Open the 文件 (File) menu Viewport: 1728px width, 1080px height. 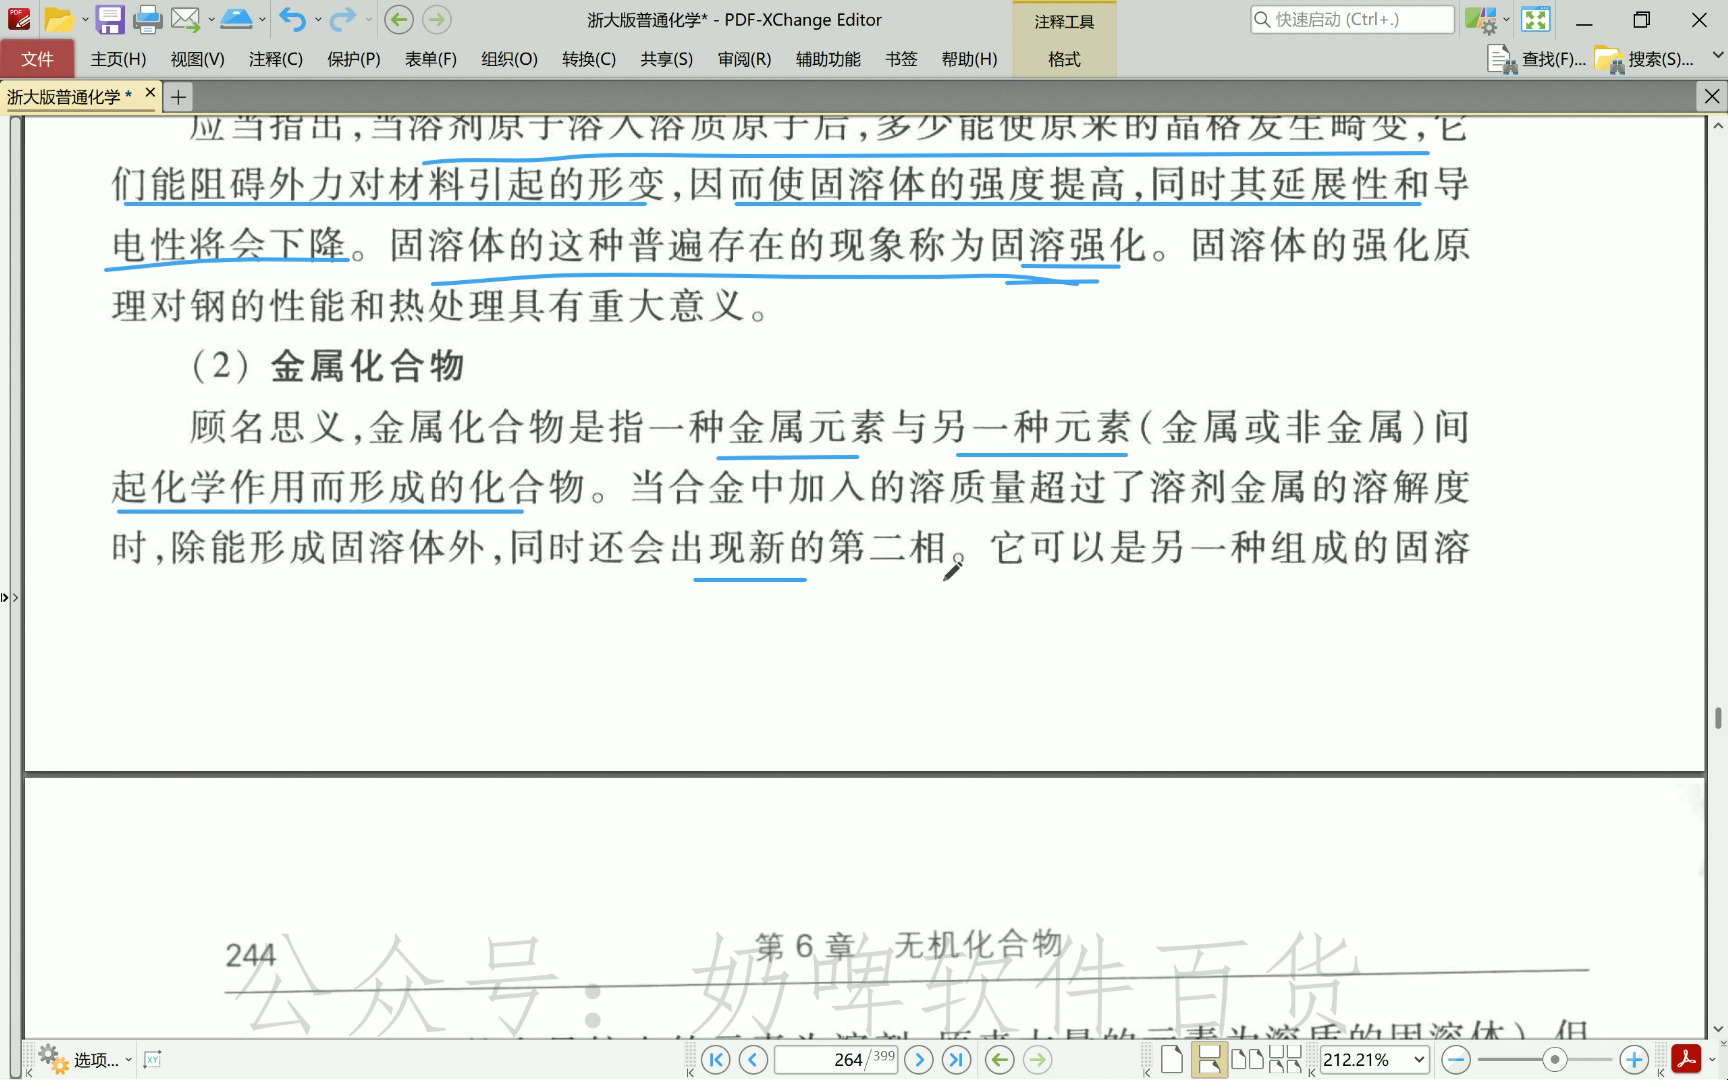[x=37, y=59]
